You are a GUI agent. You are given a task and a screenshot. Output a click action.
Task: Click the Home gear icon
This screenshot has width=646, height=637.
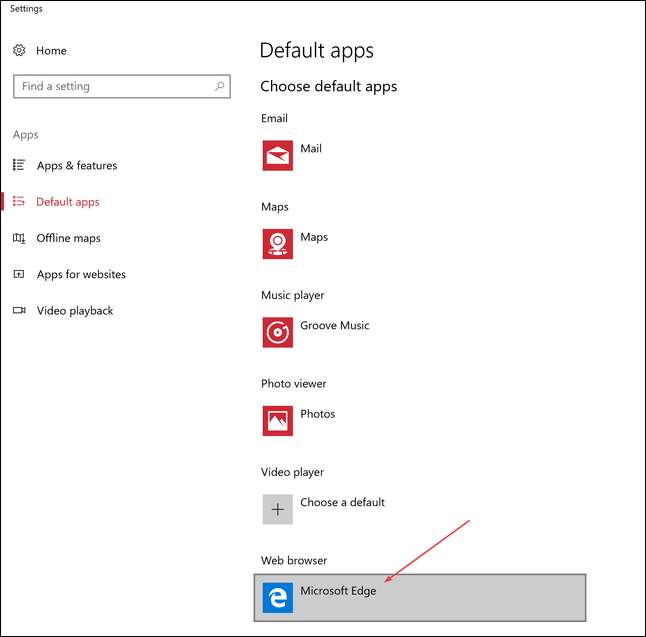pos(19,50)
